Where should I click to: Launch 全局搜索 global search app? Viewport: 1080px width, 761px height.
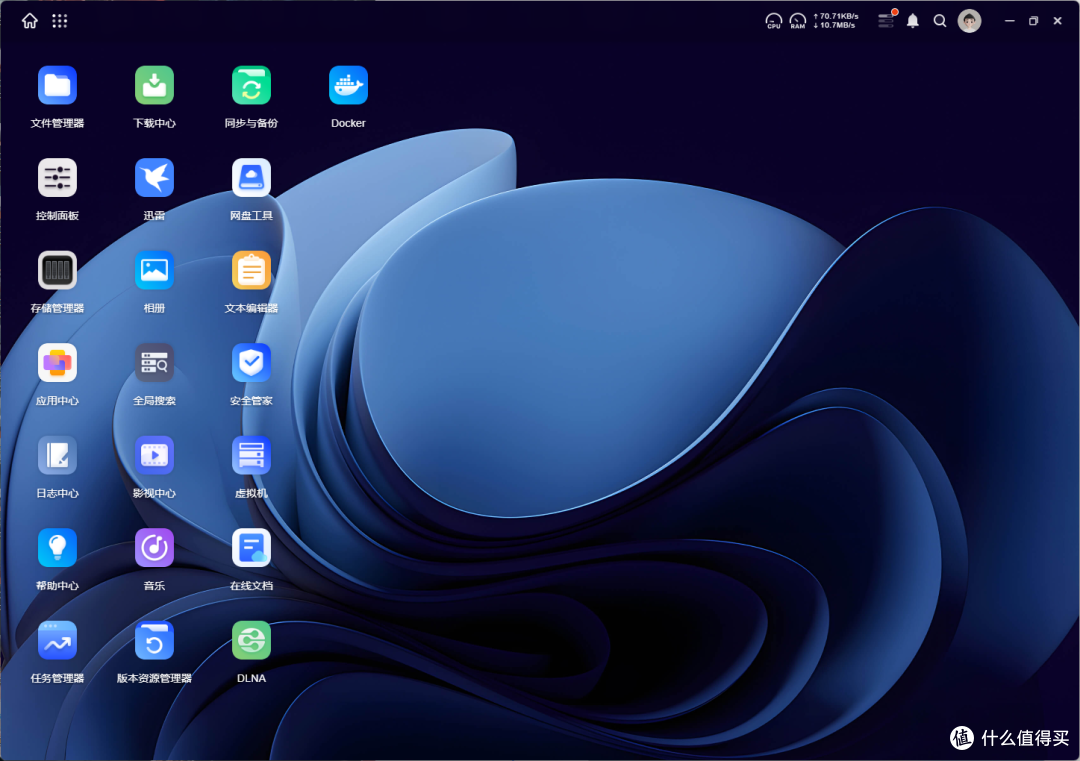point(154,363)
